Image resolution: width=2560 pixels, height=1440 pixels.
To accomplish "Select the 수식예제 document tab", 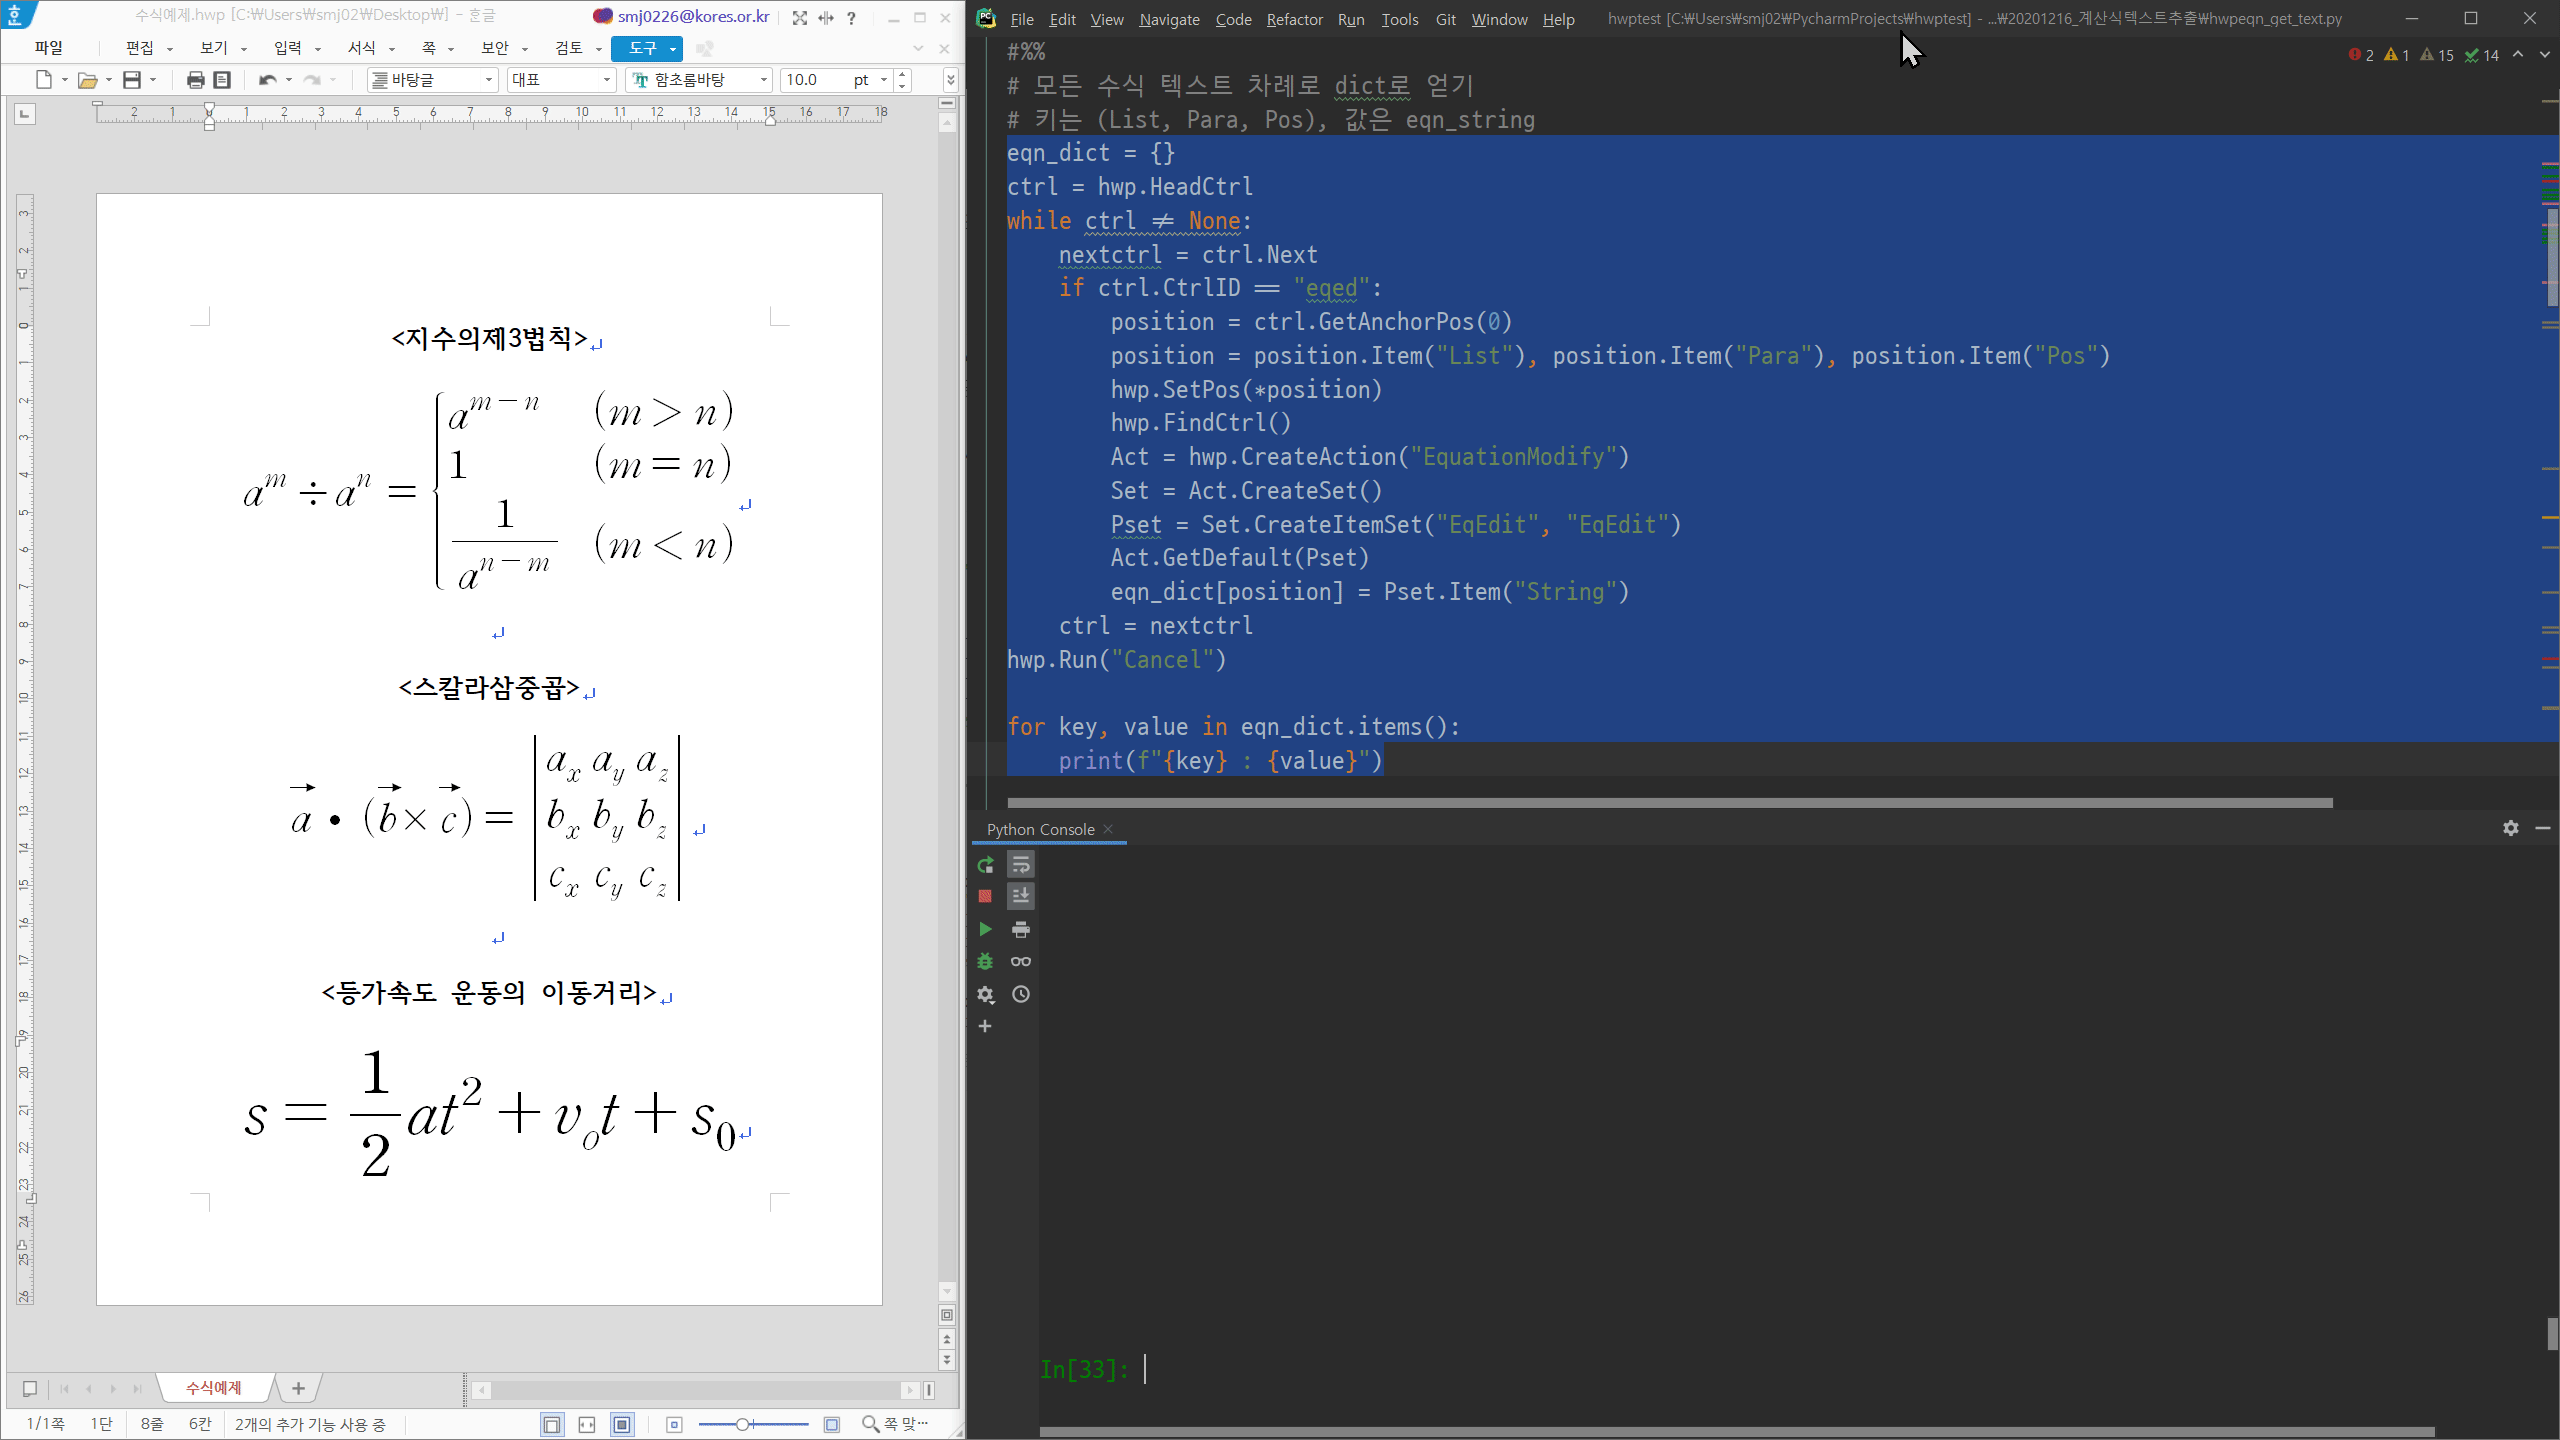I will click(x=214, y=1388).
